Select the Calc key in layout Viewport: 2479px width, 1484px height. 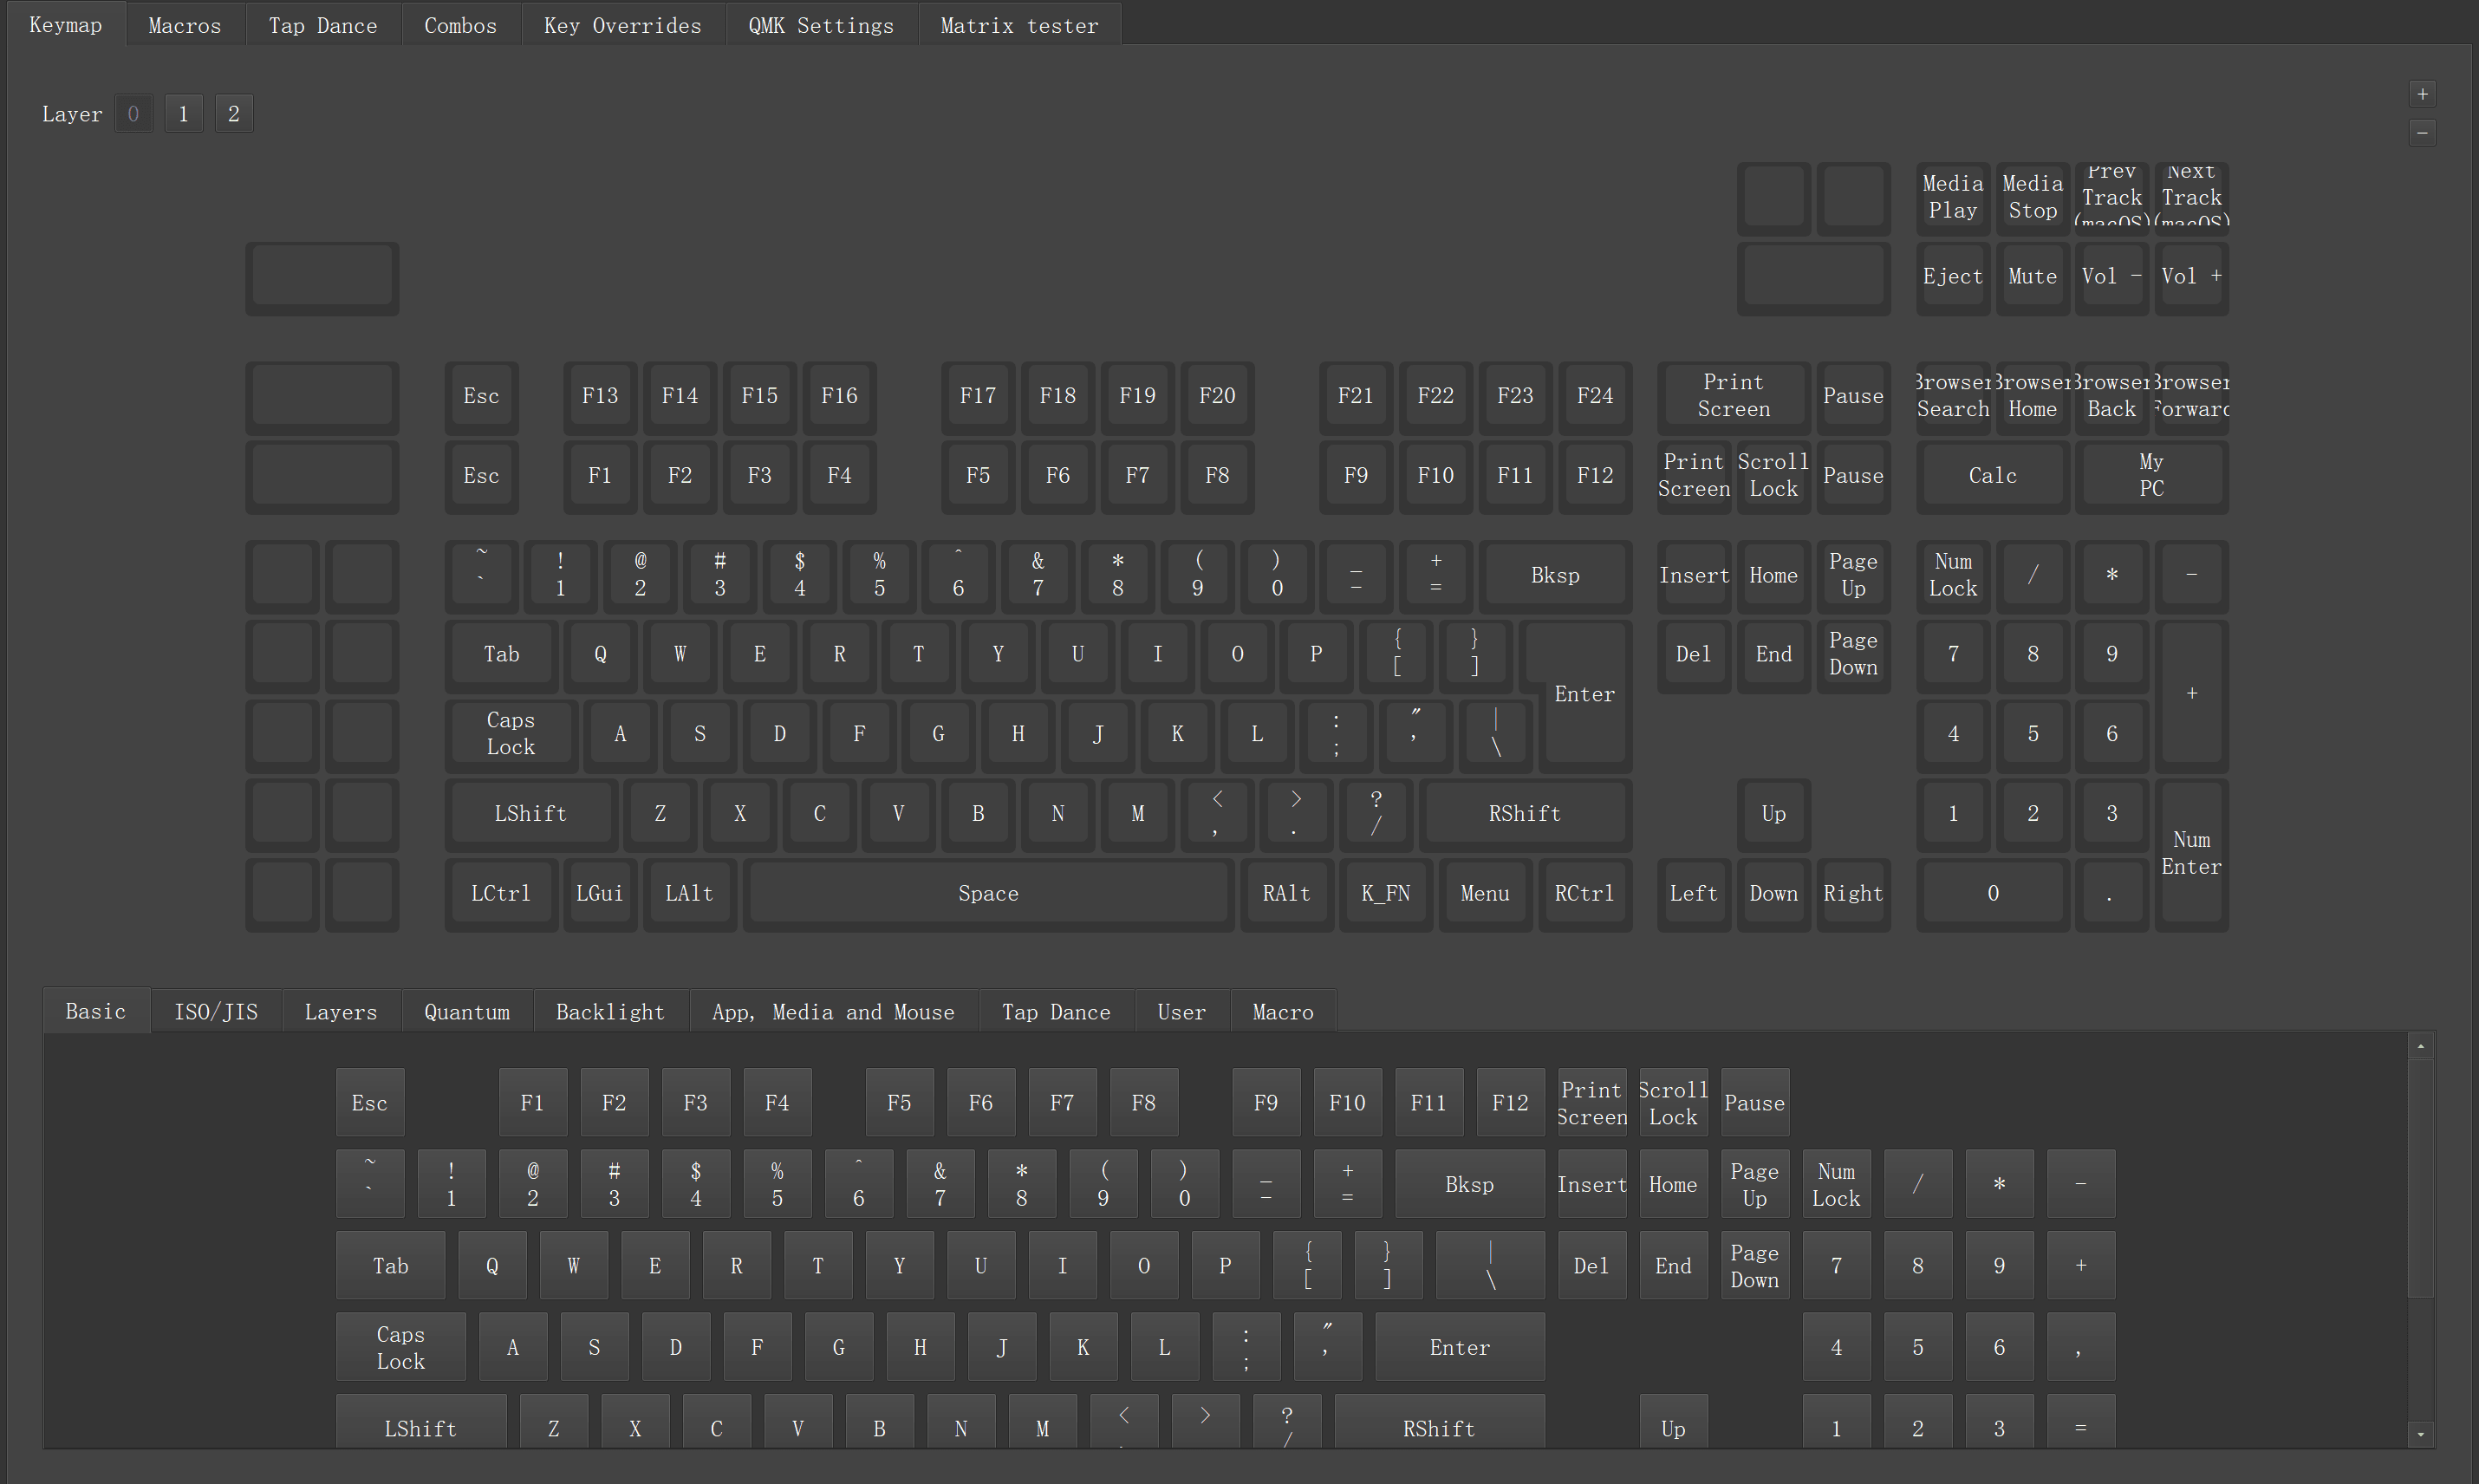(x=1992, y=475)
